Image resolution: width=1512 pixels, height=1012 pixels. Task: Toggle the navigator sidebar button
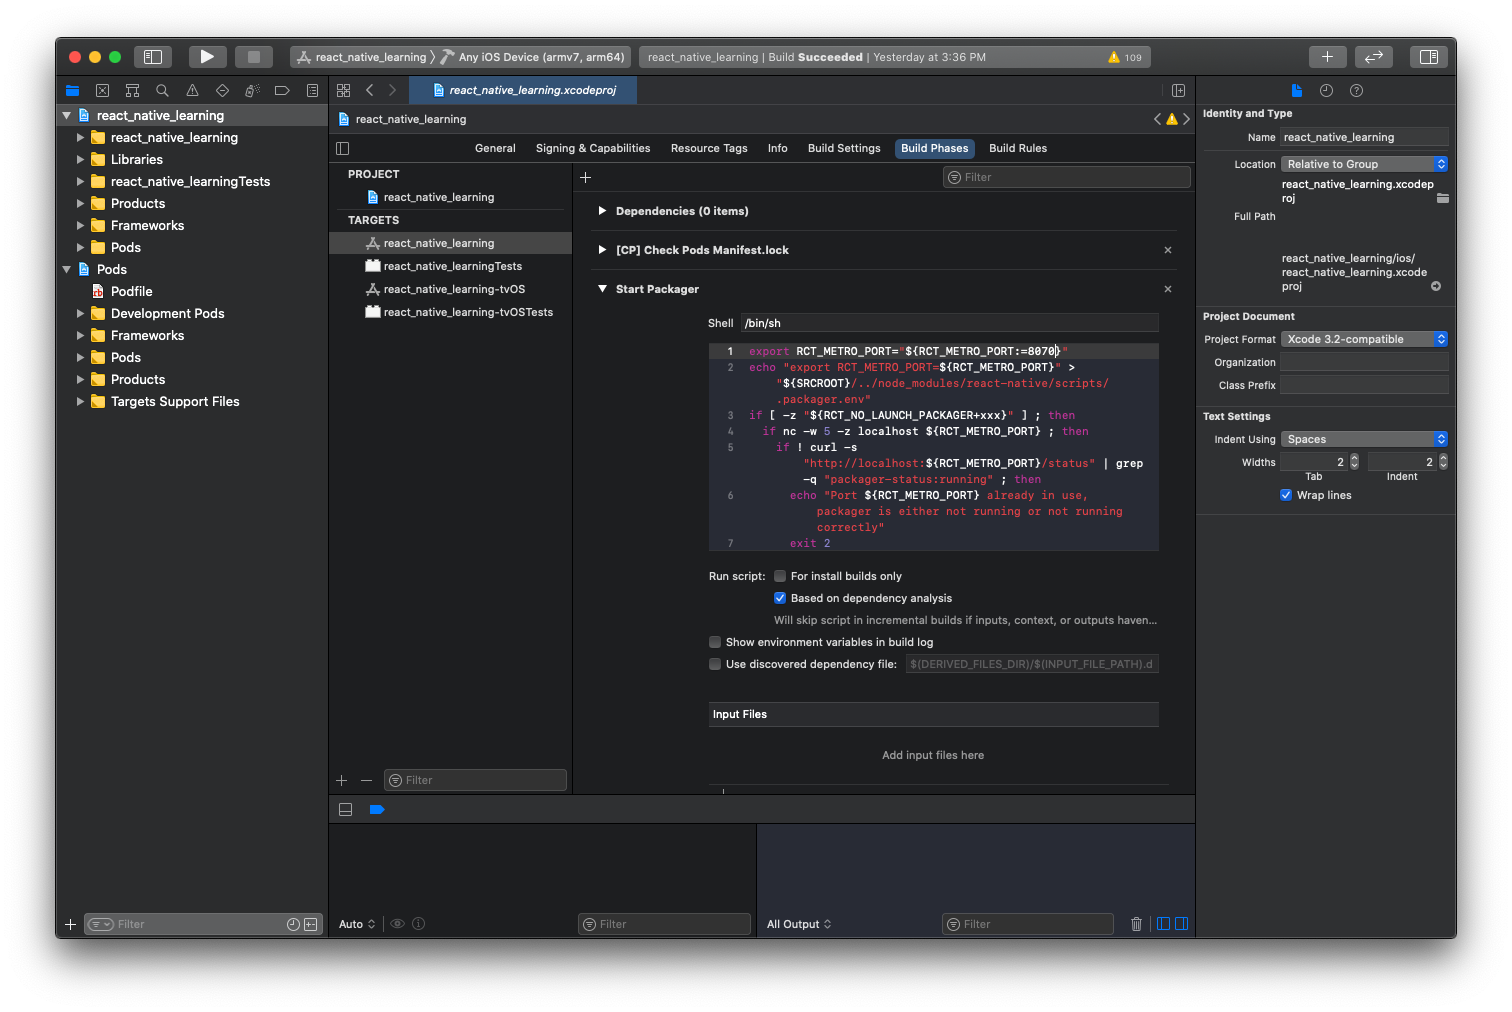point(153,57)
